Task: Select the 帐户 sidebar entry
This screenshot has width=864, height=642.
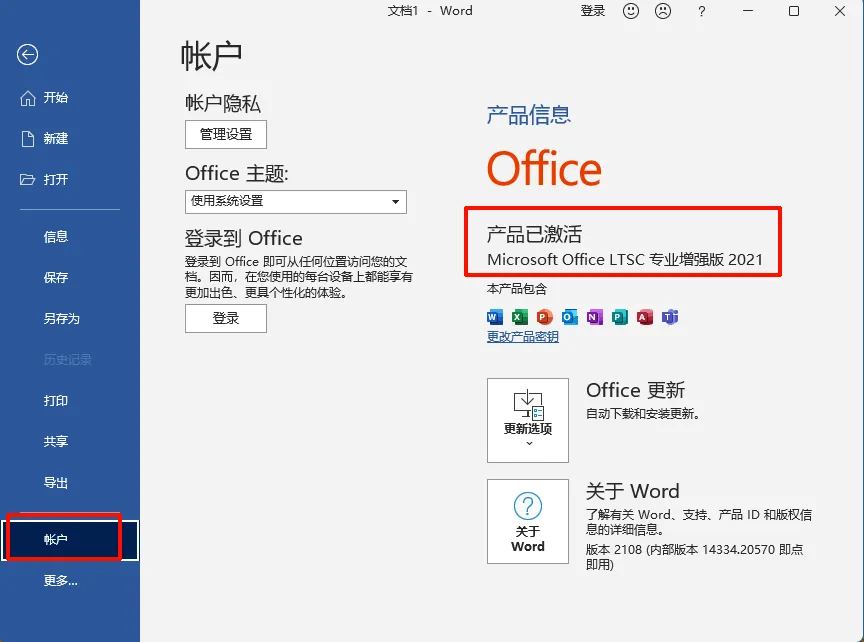Action: click(x=69, y=540)
